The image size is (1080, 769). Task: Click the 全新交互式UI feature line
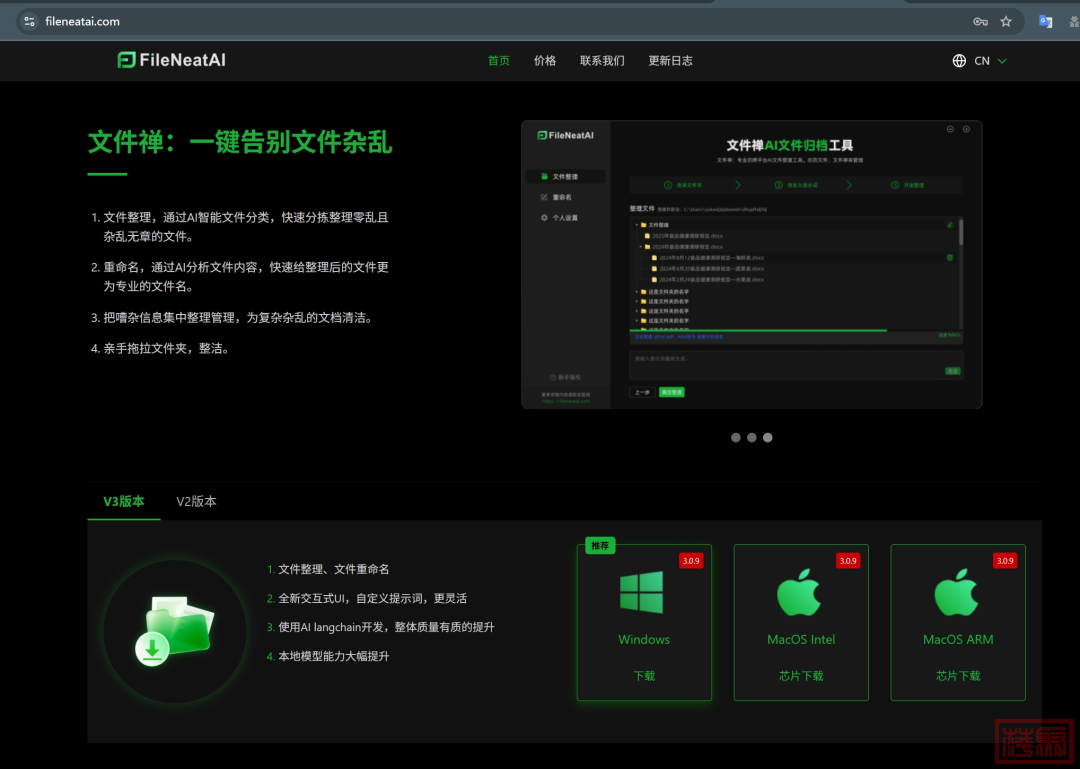[366, 598]
